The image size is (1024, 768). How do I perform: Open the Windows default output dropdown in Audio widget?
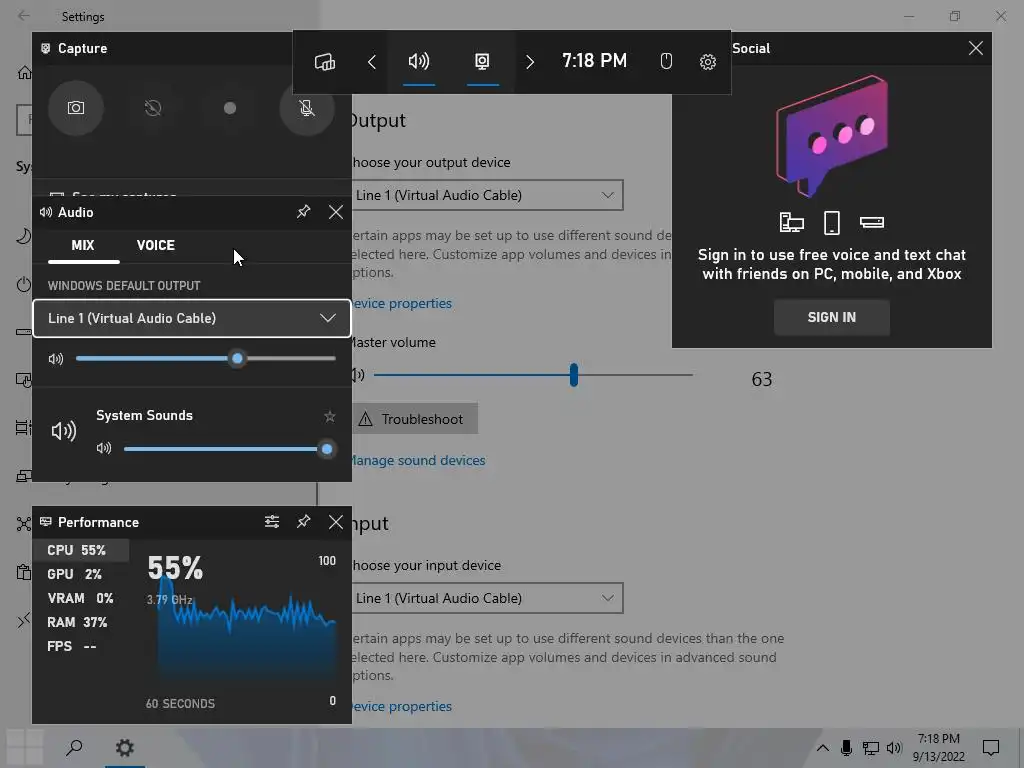(192, 319)
